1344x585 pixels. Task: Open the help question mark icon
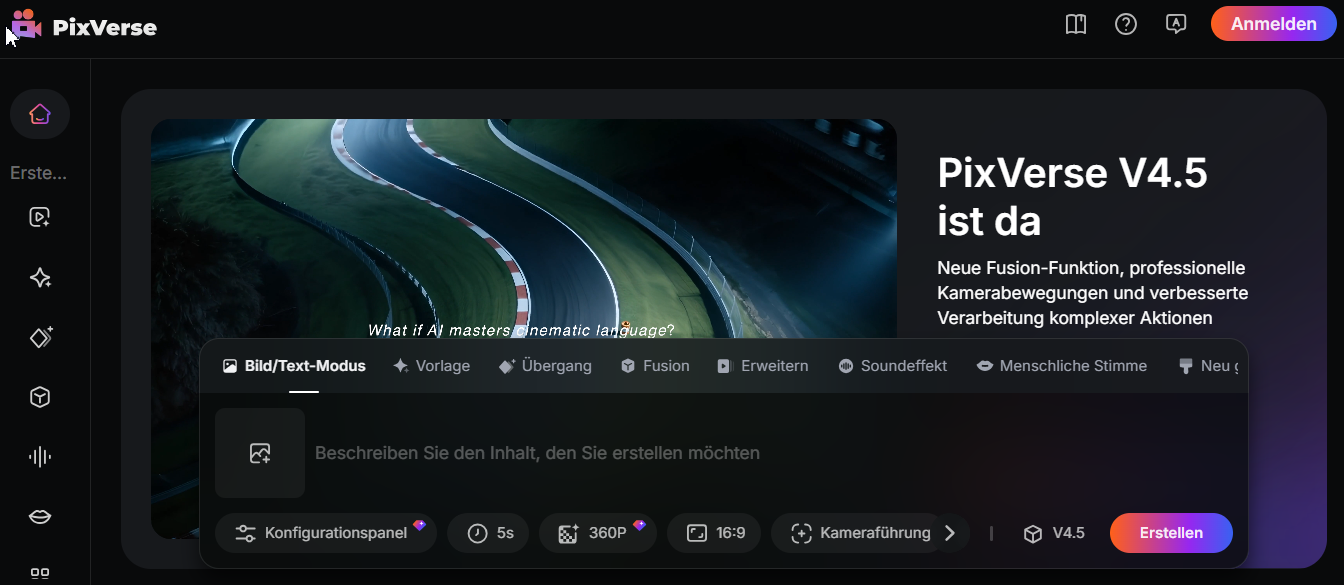point(1126,24)
